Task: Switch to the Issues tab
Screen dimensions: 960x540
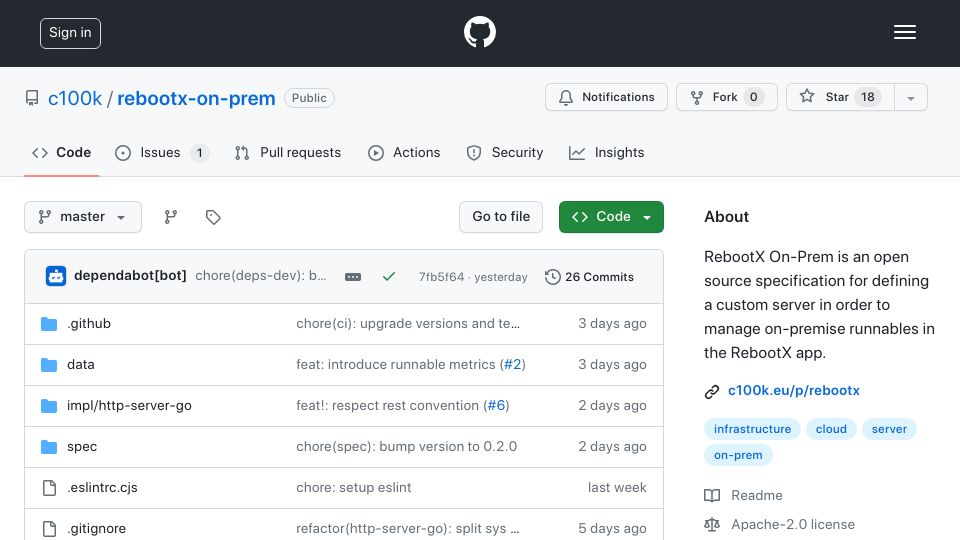Action: [x=162, y=152]
